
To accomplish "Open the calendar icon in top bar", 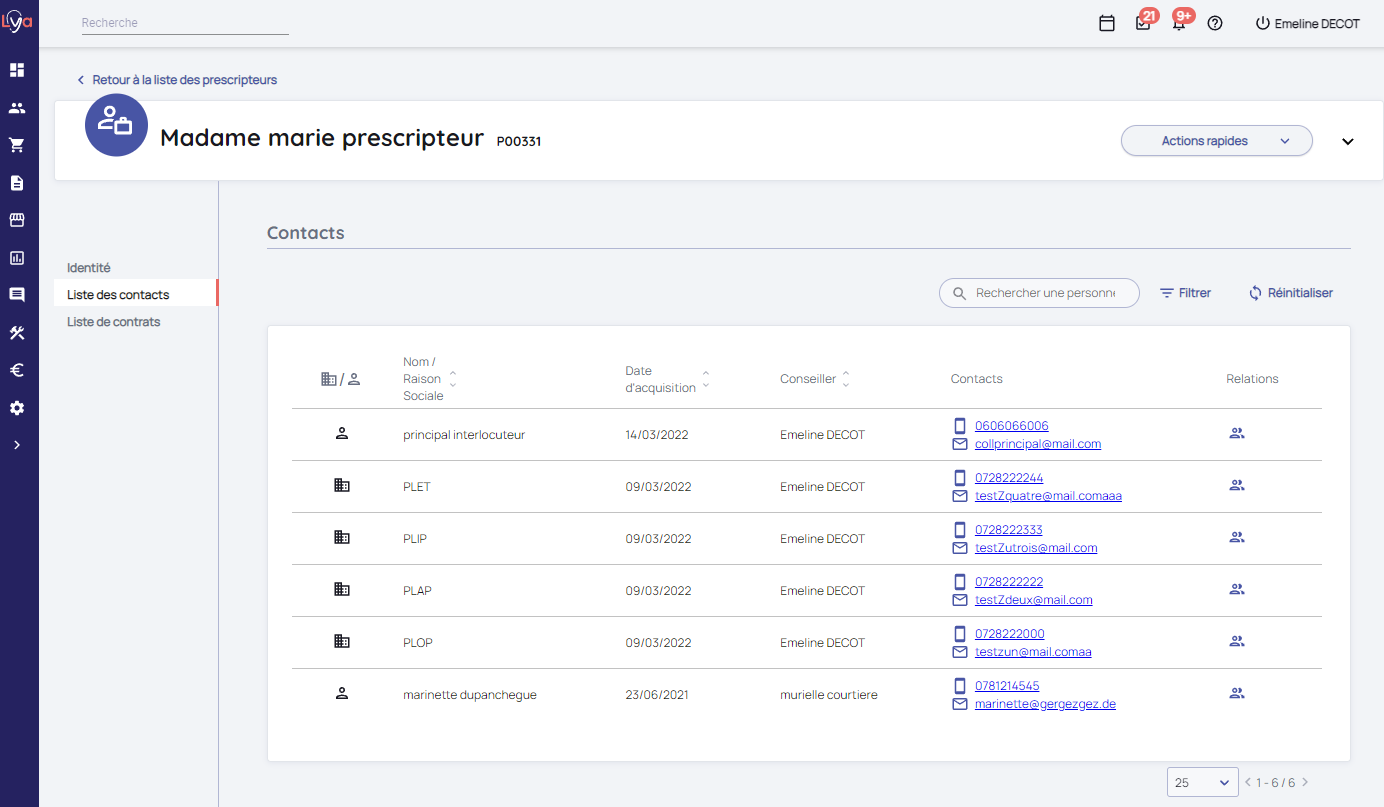I will [1107, 23].
